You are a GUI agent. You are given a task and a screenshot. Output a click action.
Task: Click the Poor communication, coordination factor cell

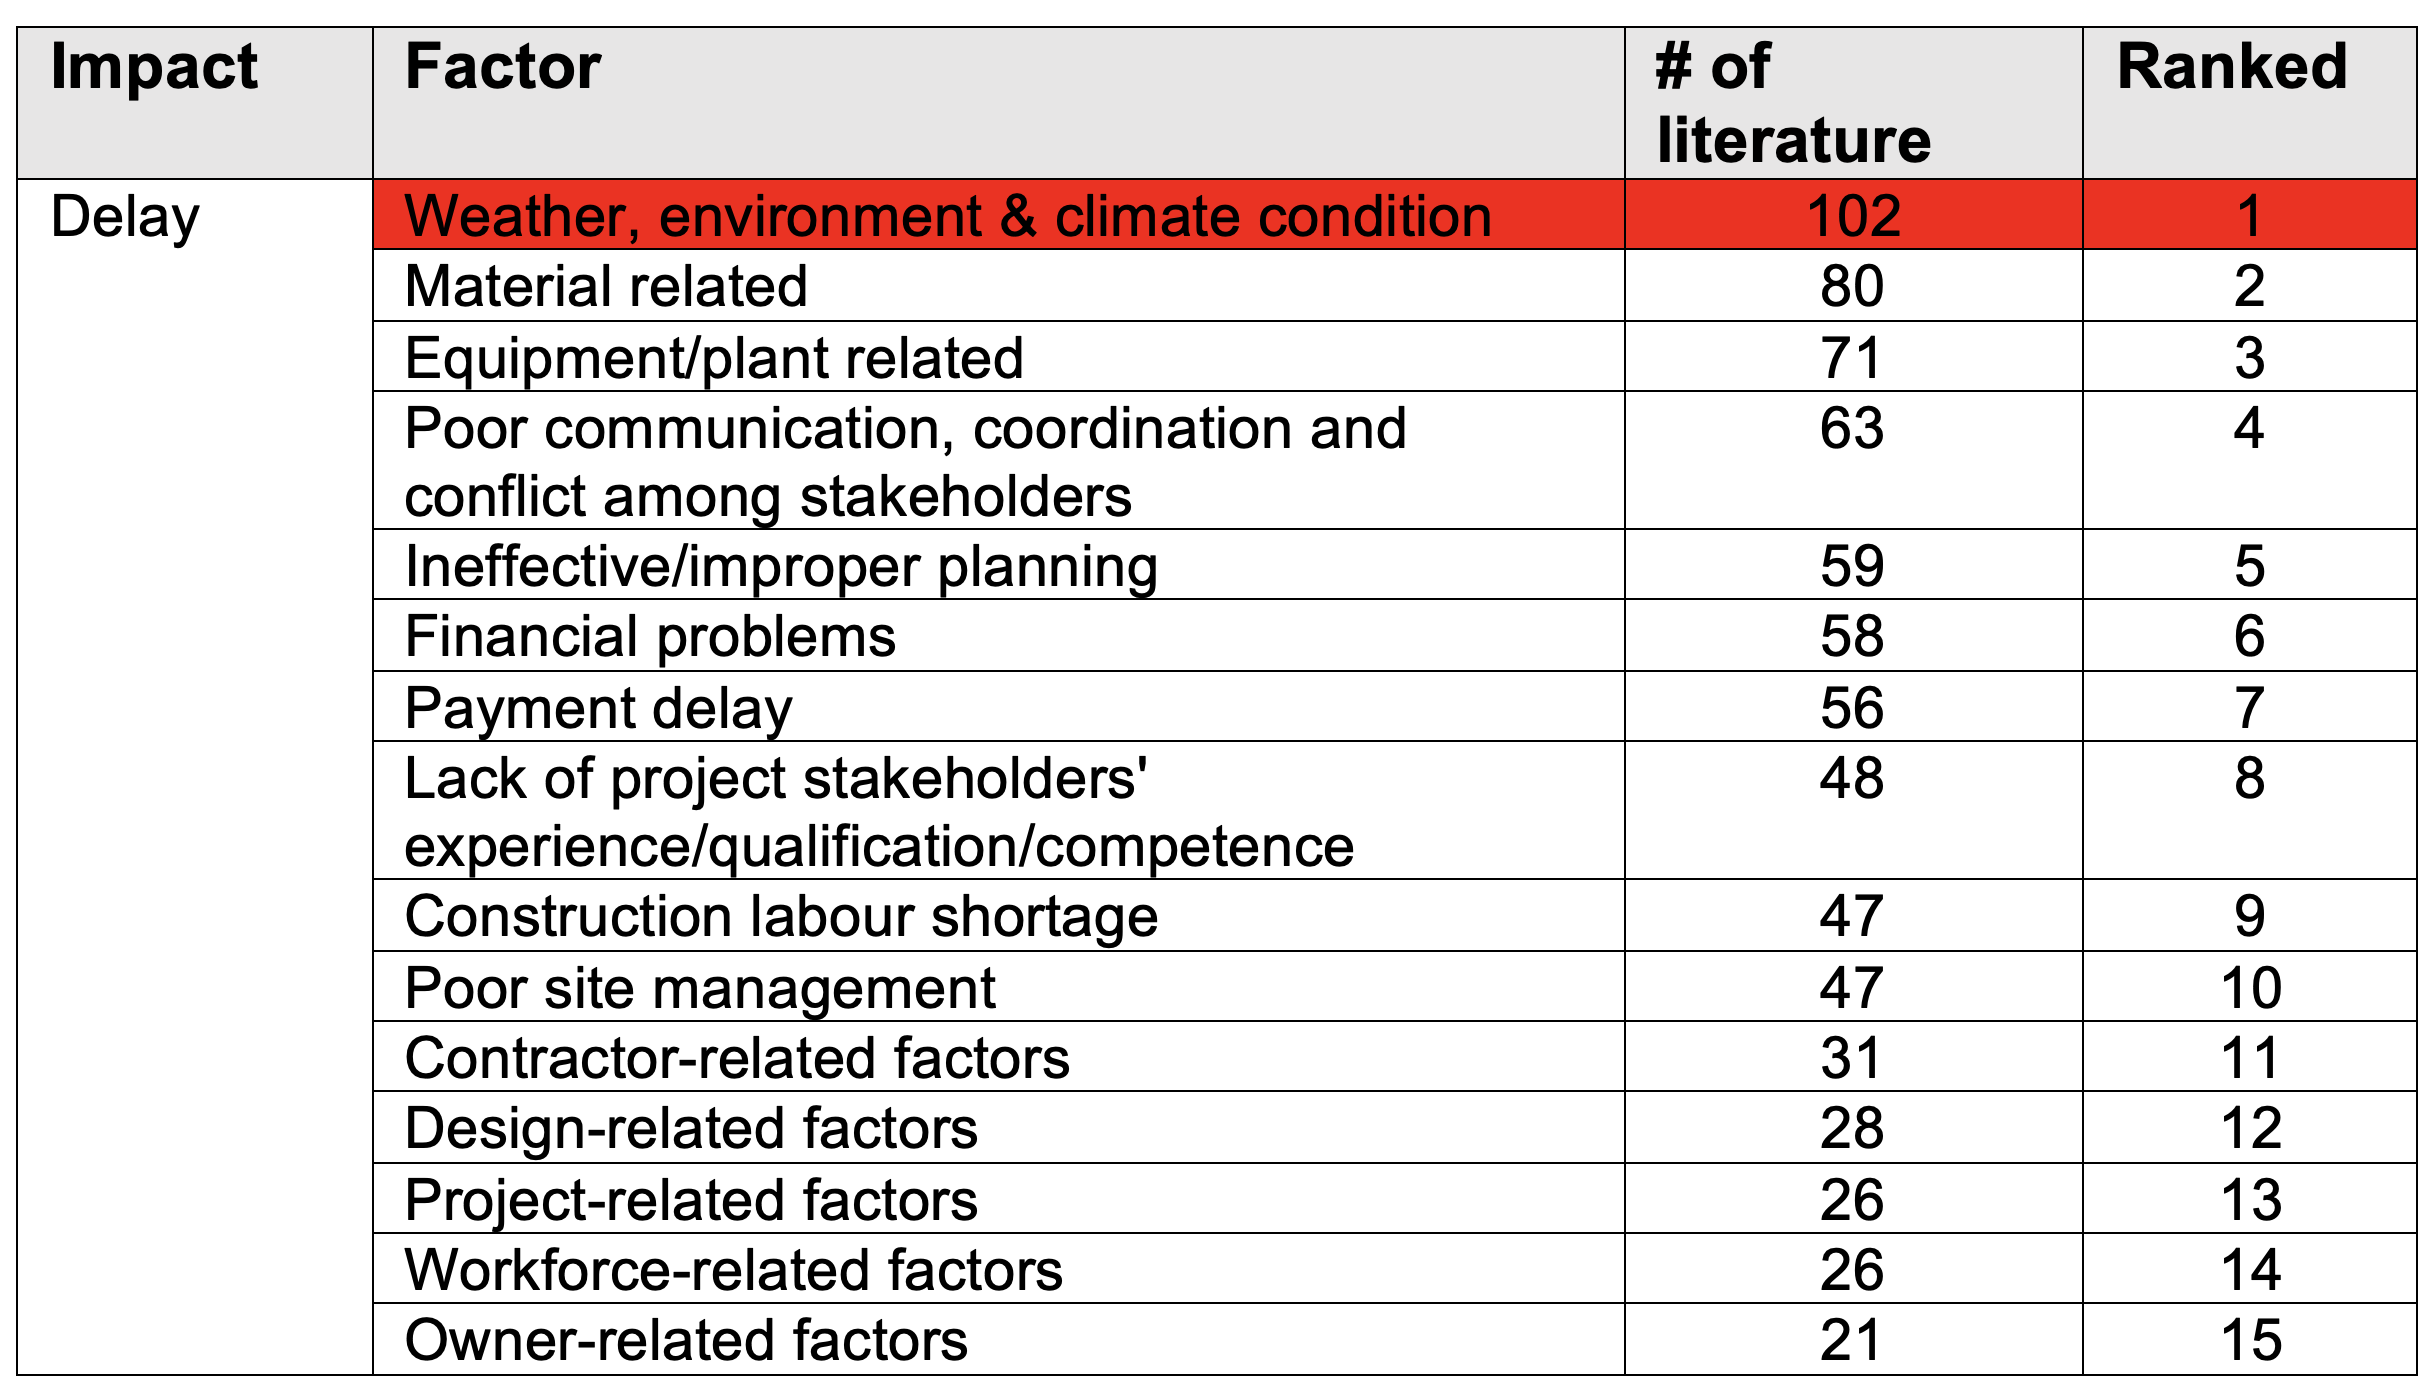pyautogui.click(x=905, y=462)
